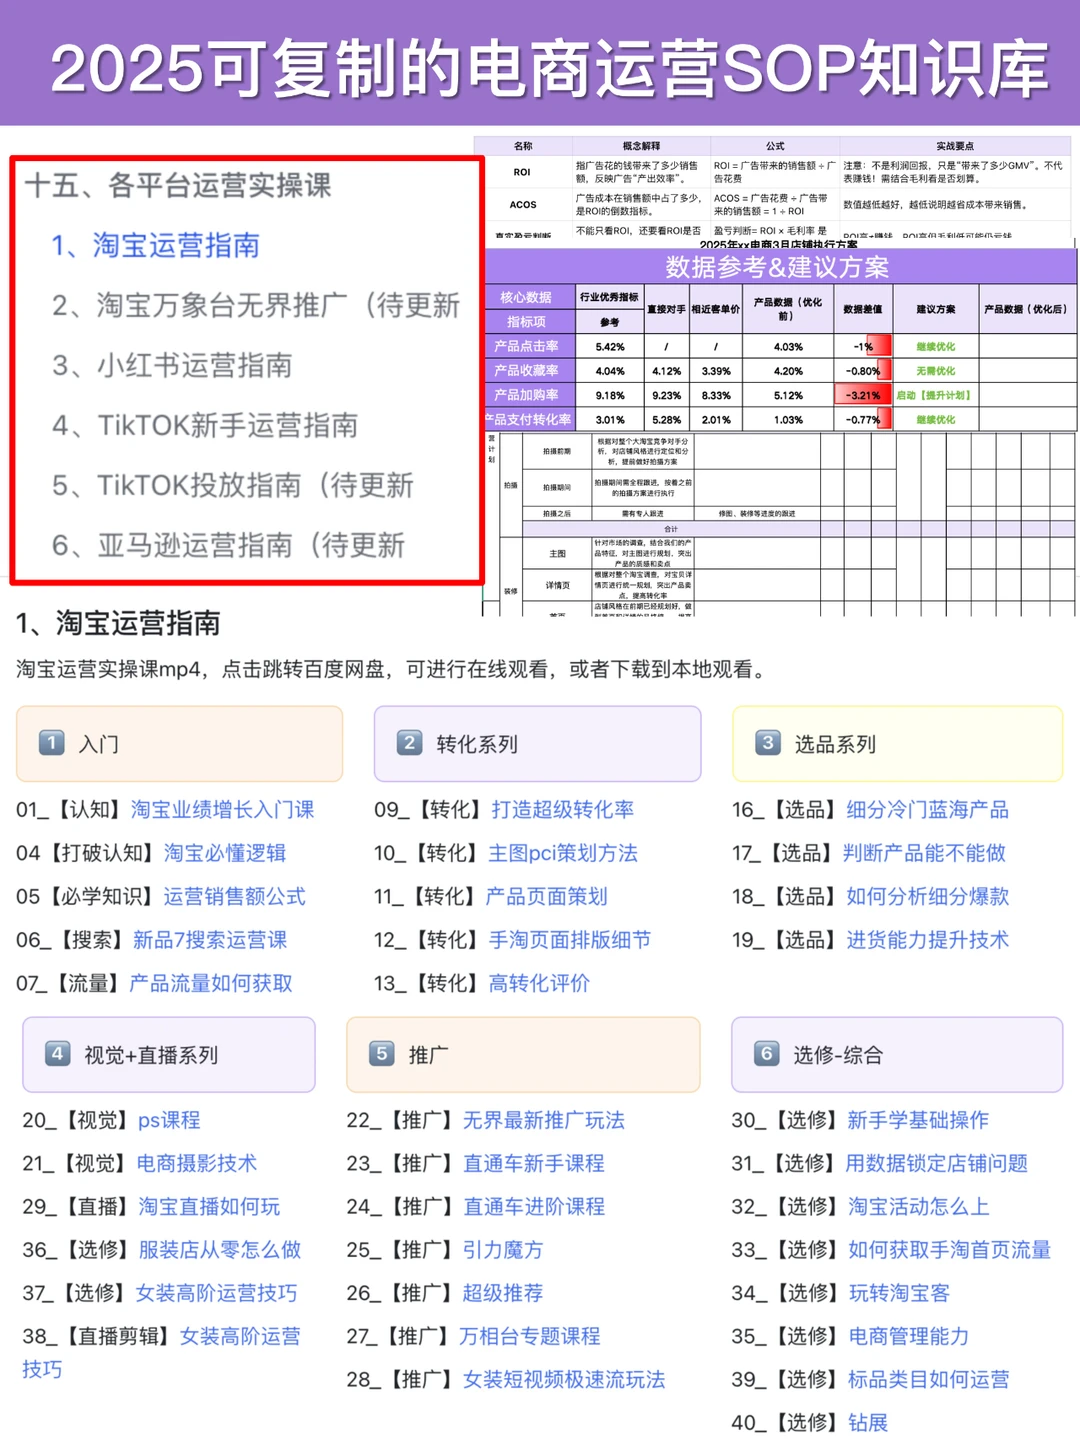Click the "核心数据" table header cell

528,296
